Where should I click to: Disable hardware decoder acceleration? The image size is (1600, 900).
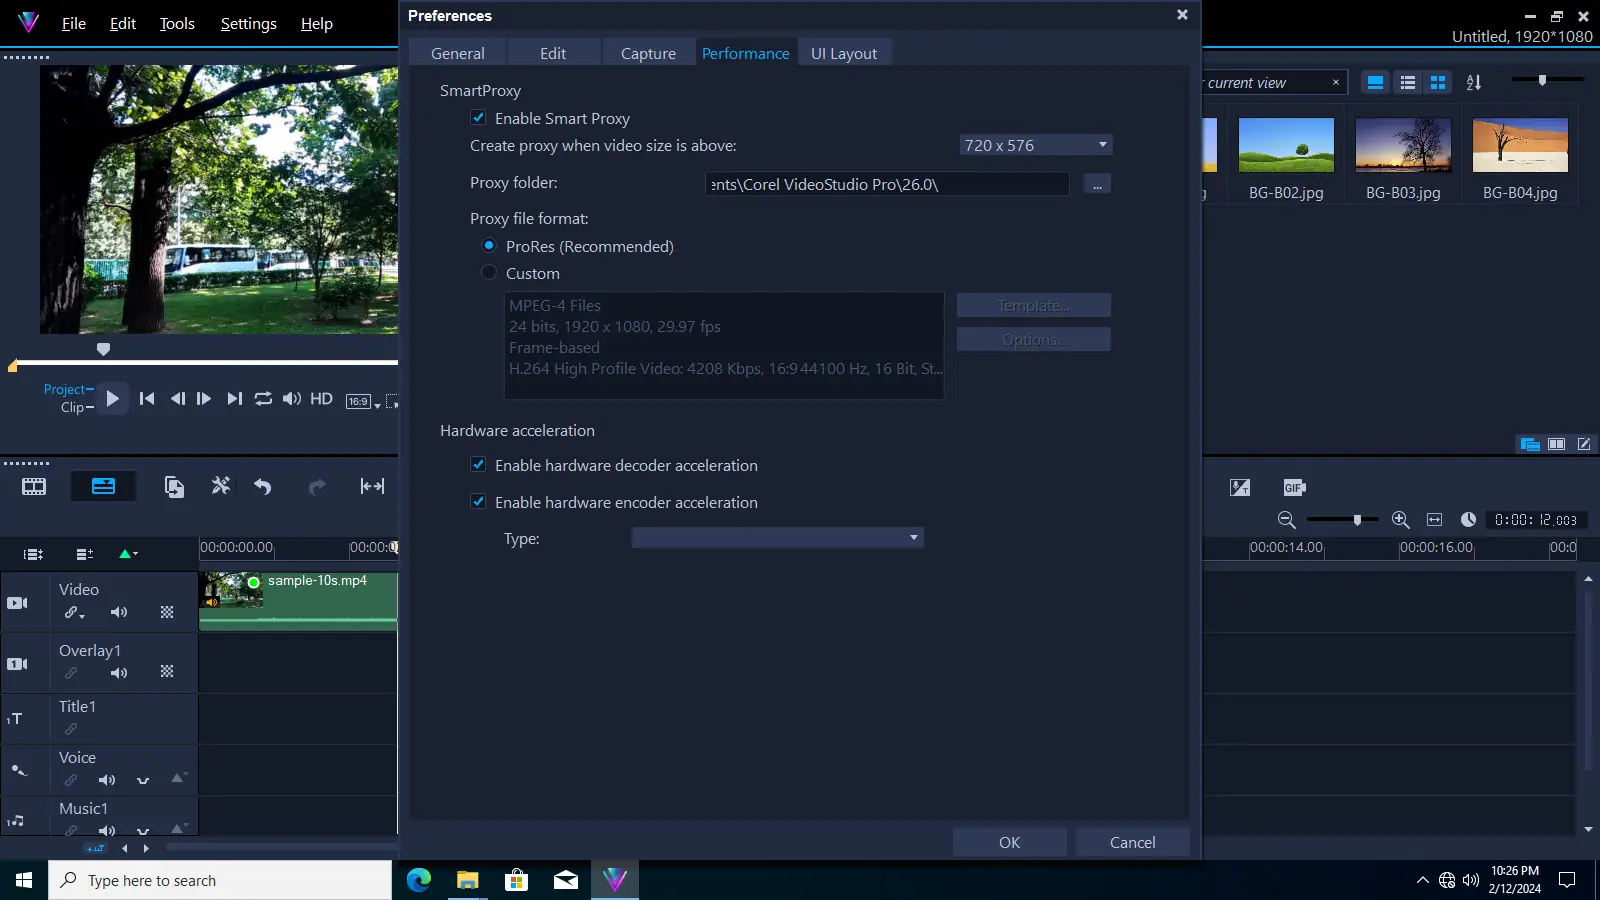click(x=479, y=464)
